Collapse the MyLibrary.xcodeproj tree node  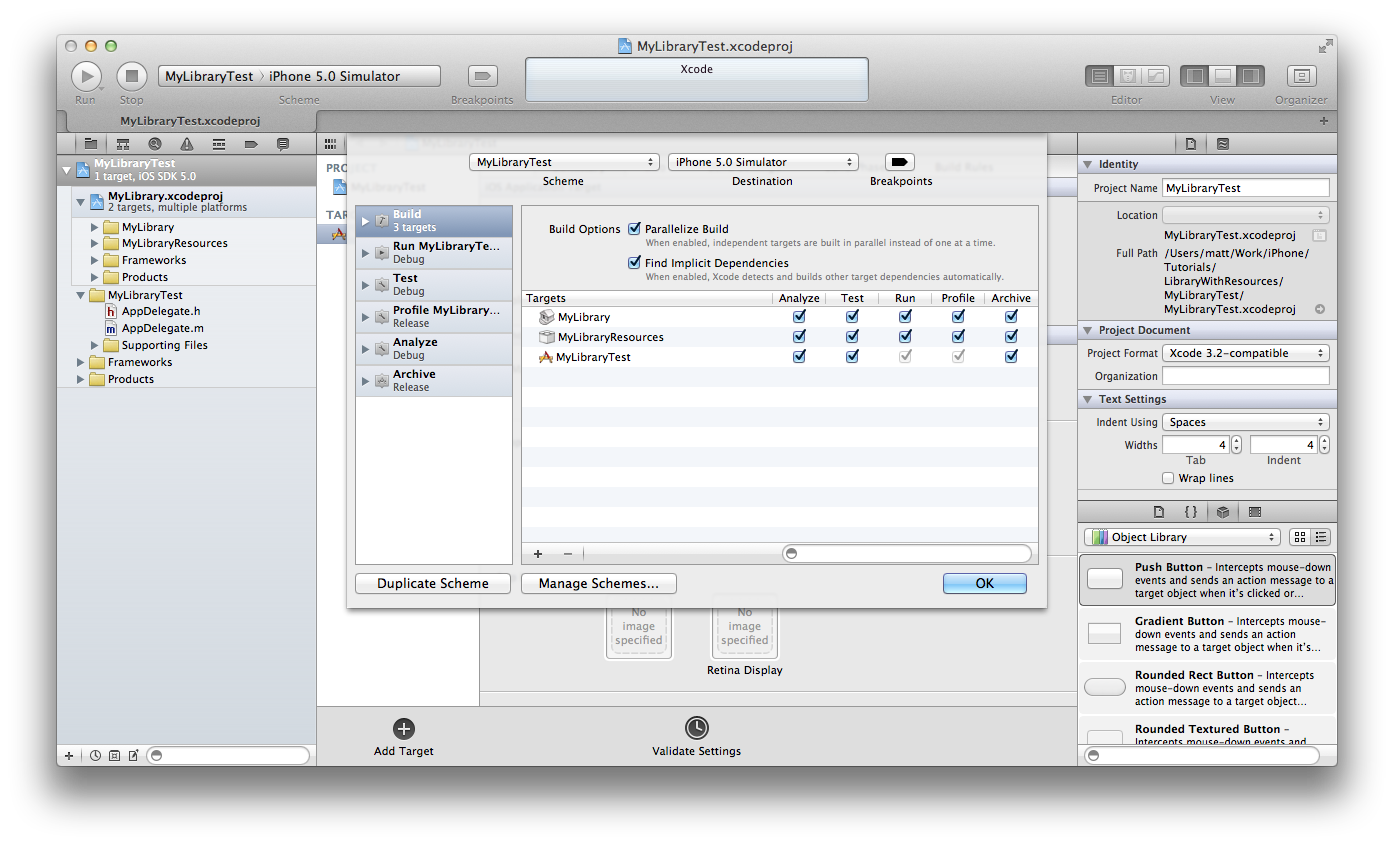(x=81, y=201)
